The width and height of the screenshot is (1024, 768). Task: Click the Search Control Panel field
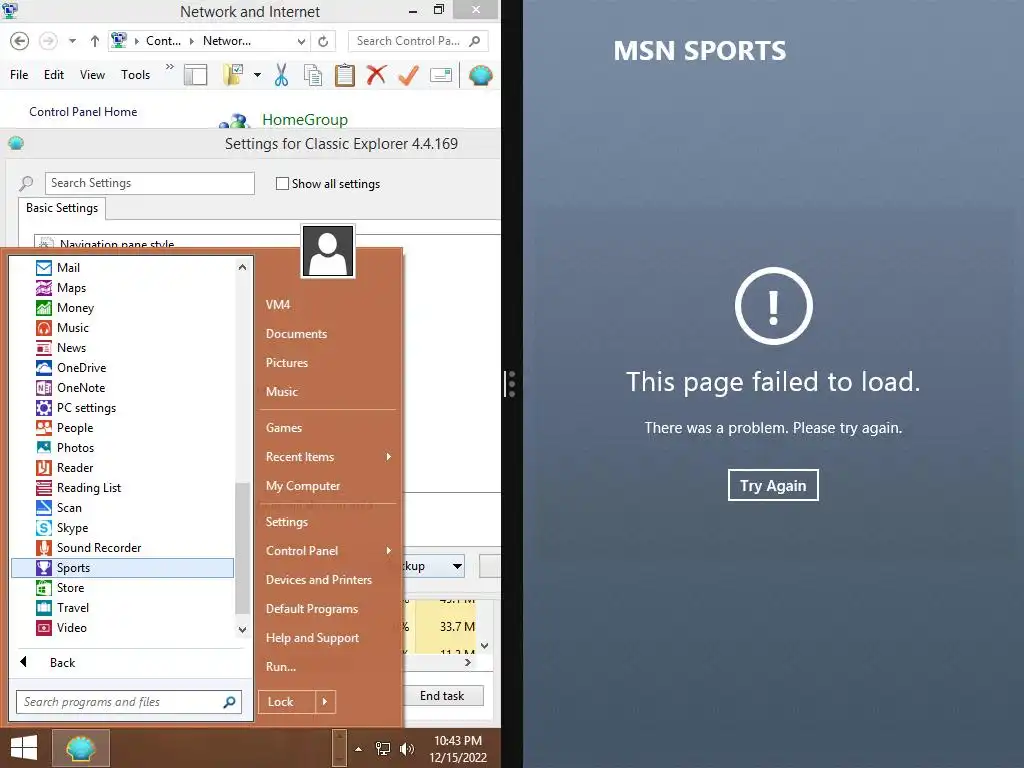pos(418,41)
